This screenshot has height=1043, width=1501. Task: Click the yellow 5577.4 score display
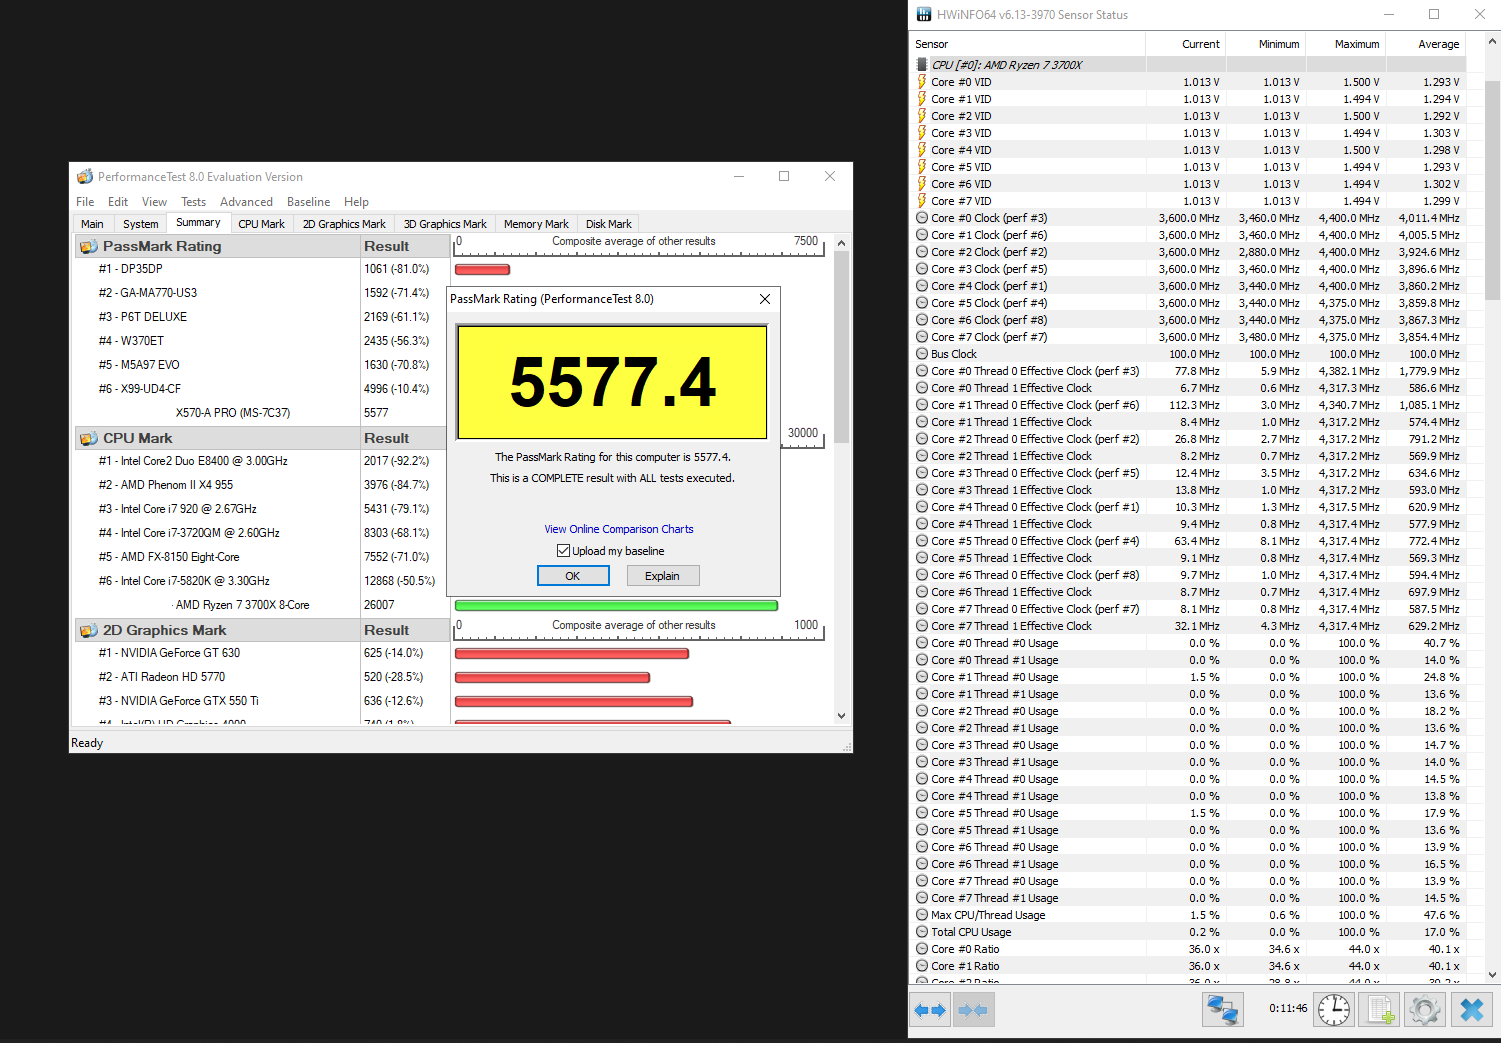pos(613,382)
